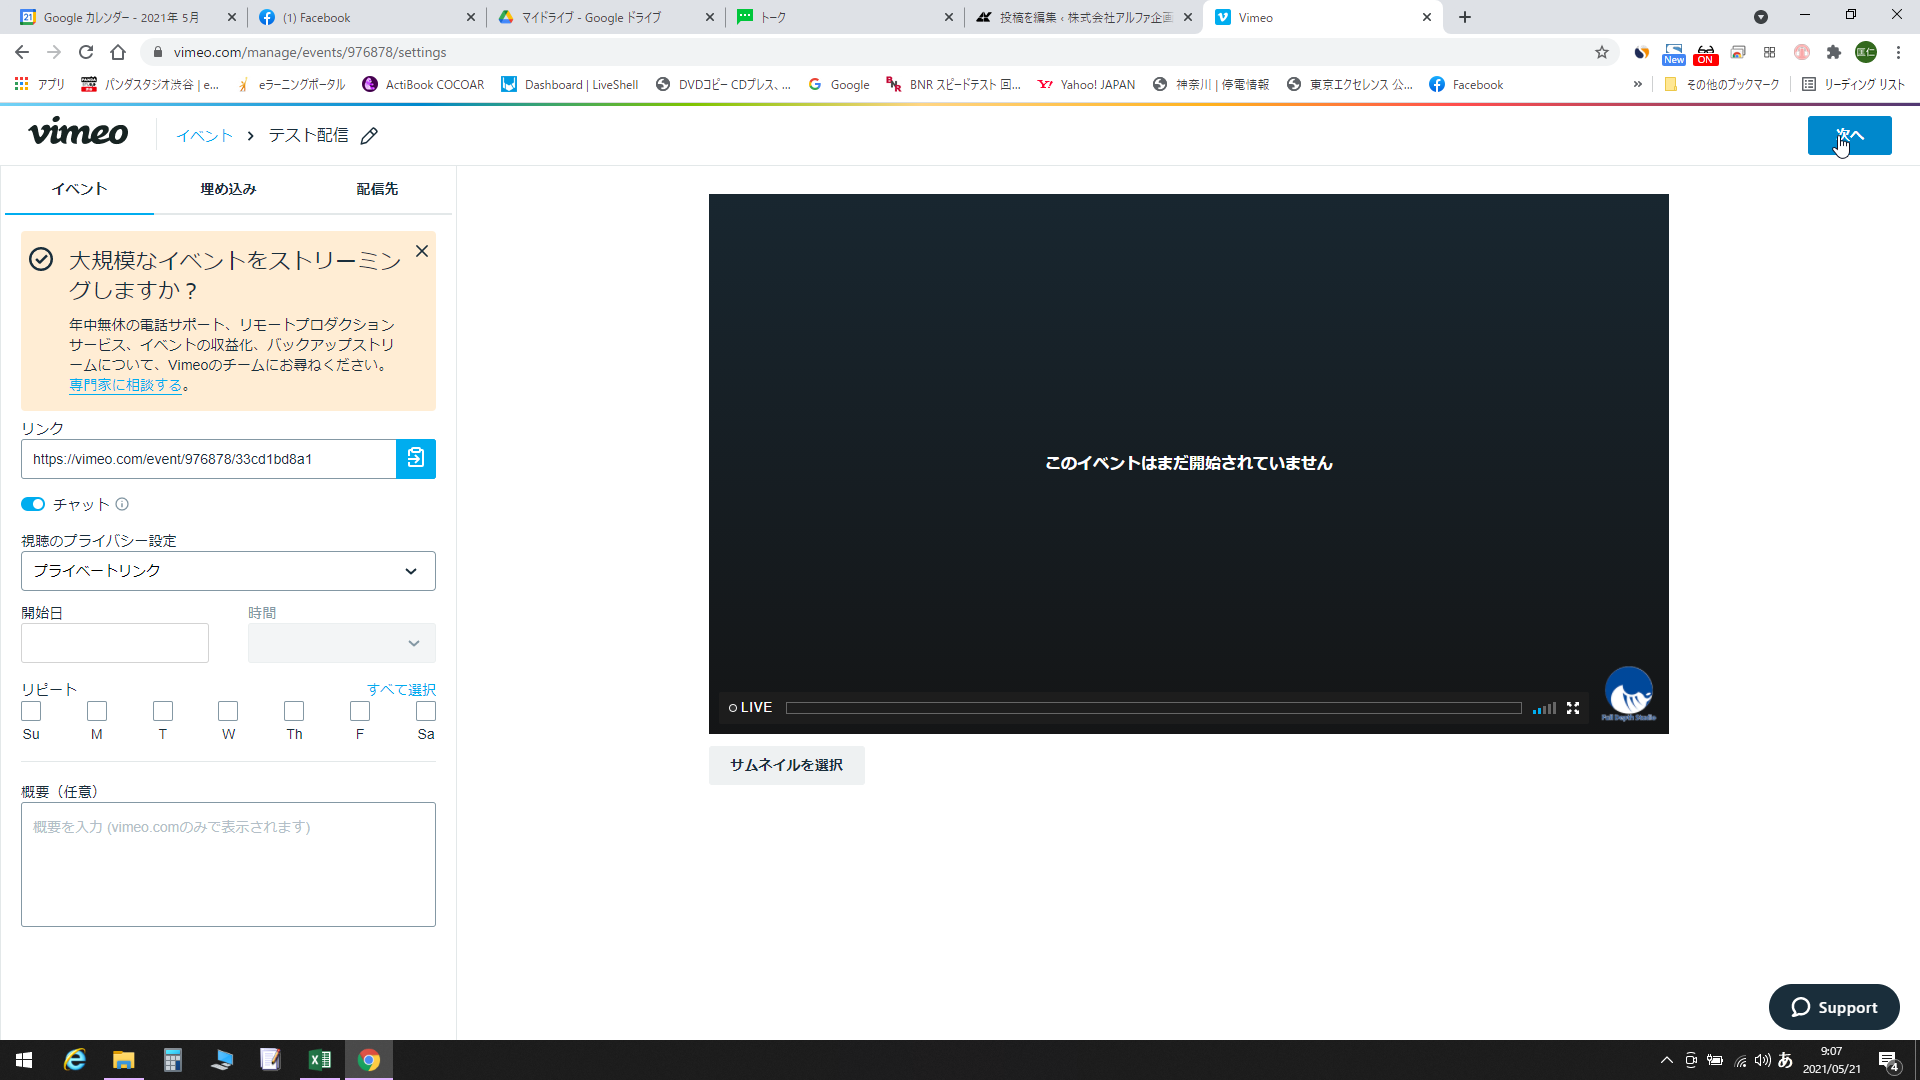The image size is (1920, 1080).
Task: Reload the page
Action: point(86,52)
